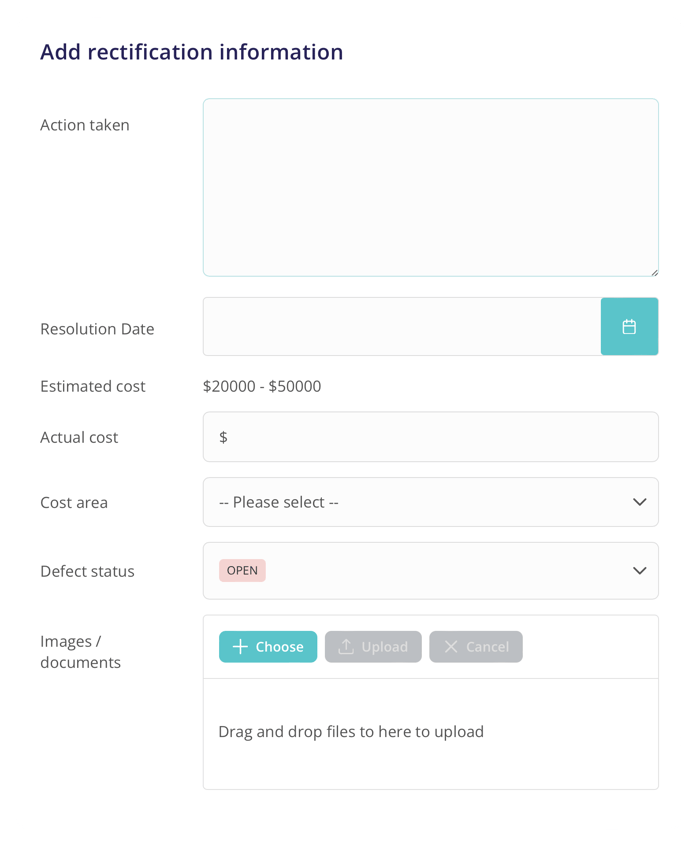Click the Choose button to pick files
Image resolution: width=700 pixels, height=845 pixels.
tap(268, 647)
